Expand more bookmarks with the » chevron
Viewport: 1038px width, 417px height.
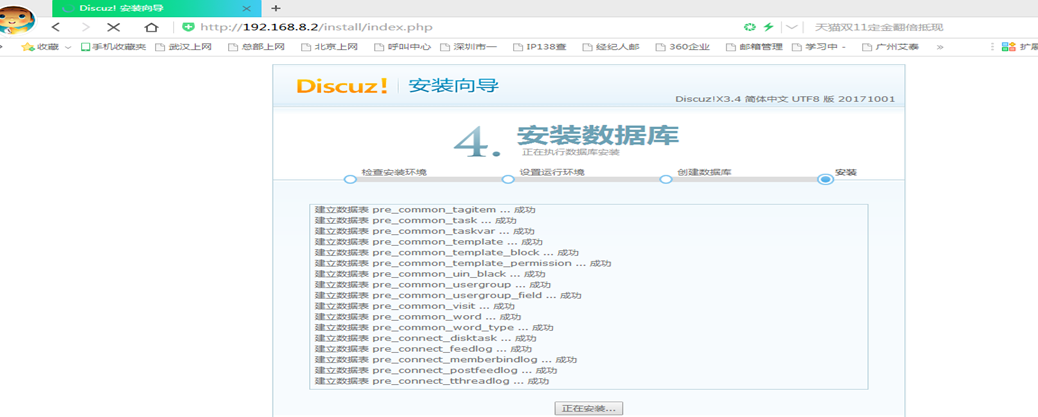940,47
